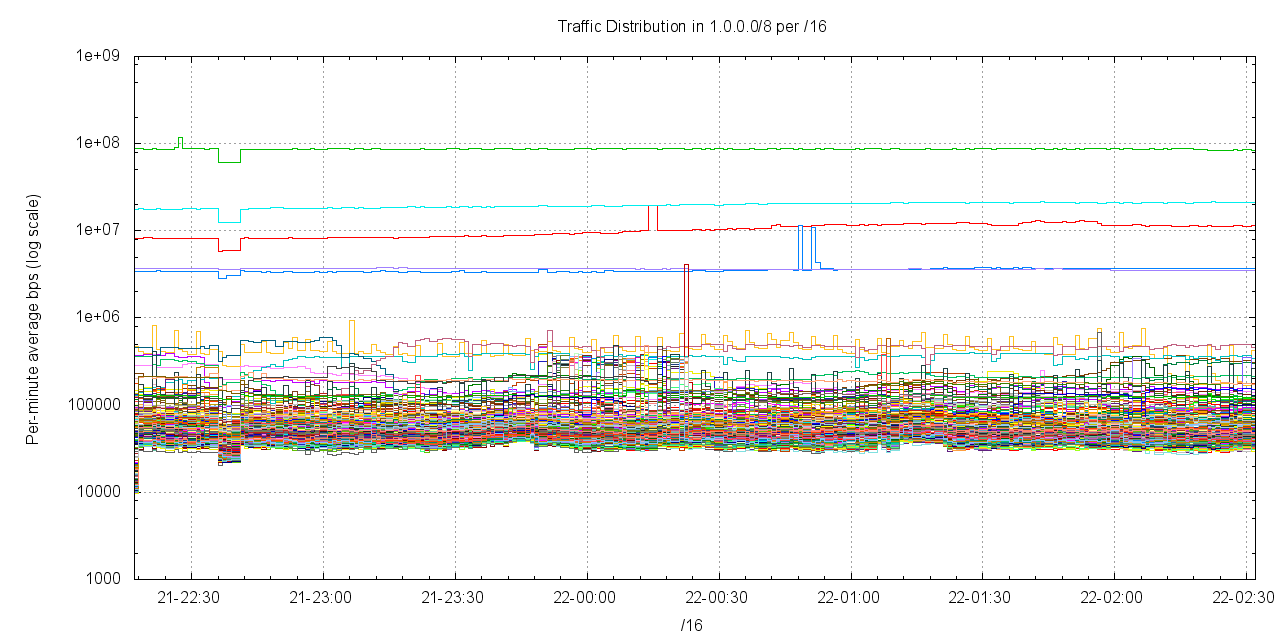Select the 1e+07 y-axis tick label

pos(98,230)
